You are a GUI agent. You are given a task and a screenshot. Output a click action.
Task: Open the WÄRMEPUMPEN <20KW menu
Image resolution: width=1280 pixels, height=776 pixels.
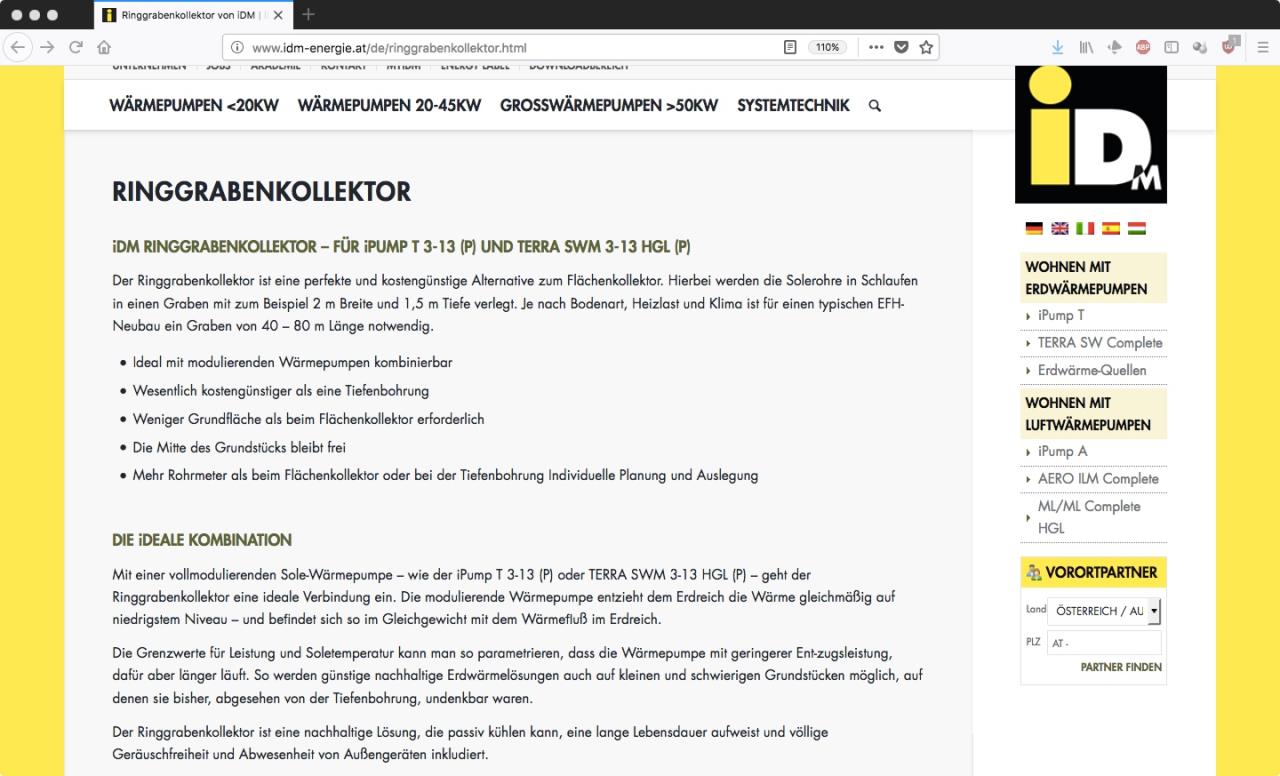pyautogui.click(x=194, y=105)
